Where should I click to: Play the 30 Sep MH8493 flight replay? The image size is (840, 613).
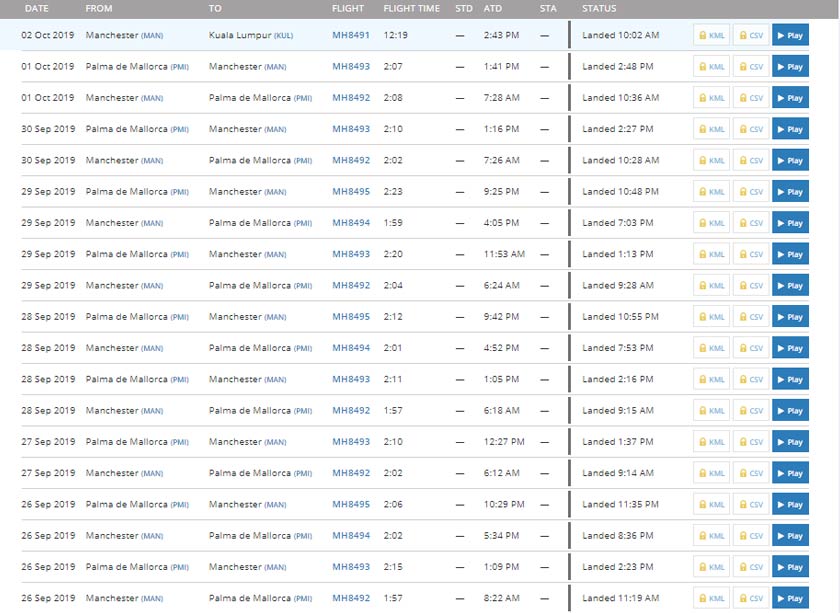pos(789,128)
